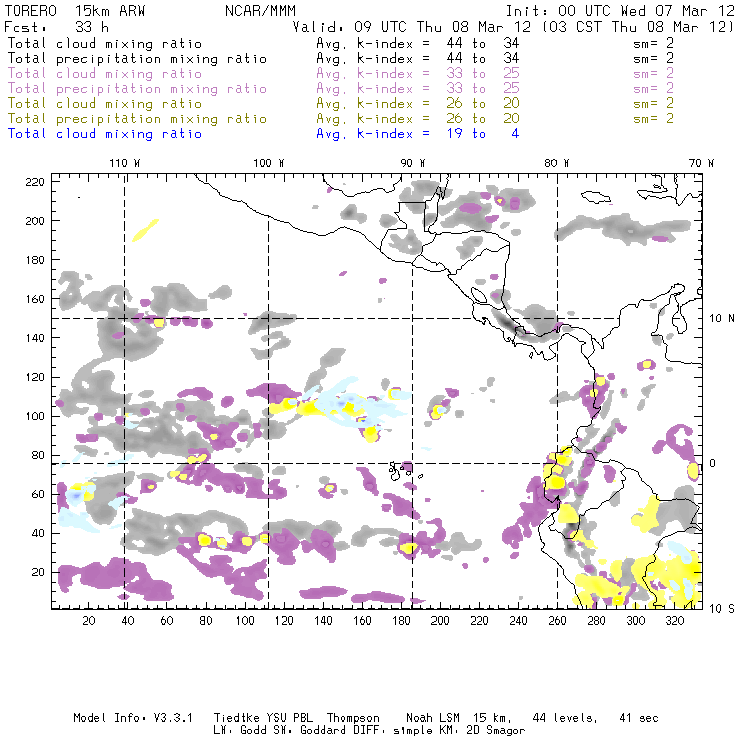
Task: Click the '70 W' longitude label
Action: click(x=701, y=163)
